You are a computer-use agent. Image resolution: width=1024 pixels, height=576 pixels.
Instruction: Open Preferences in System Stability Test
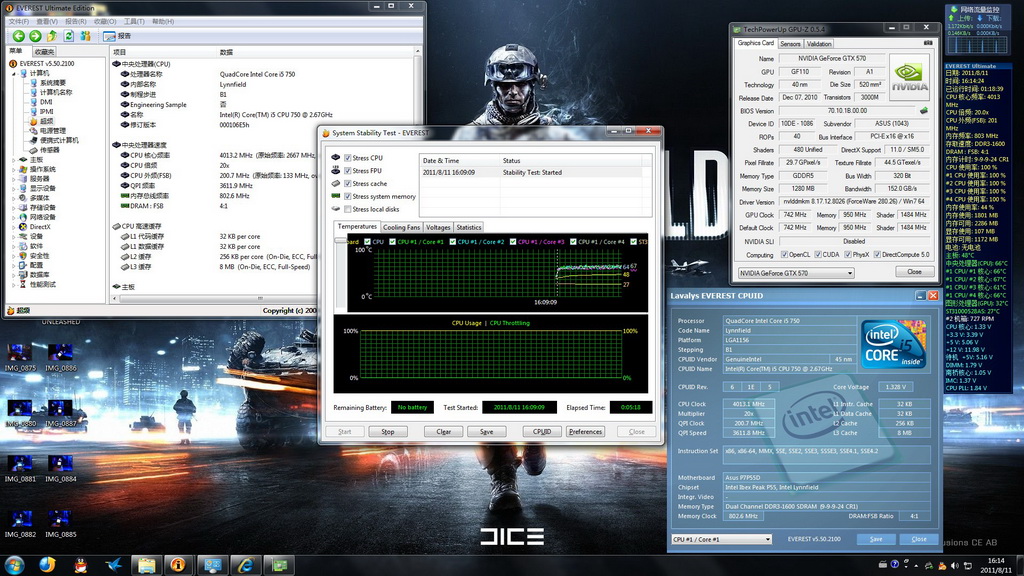585,432
